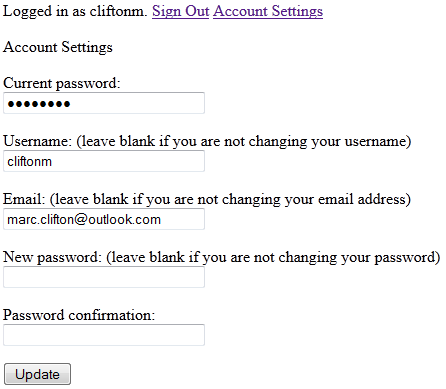Click the username 'leave blank' hint text
The width and height of the screenshot is (446, 389).
coord(244,142)
